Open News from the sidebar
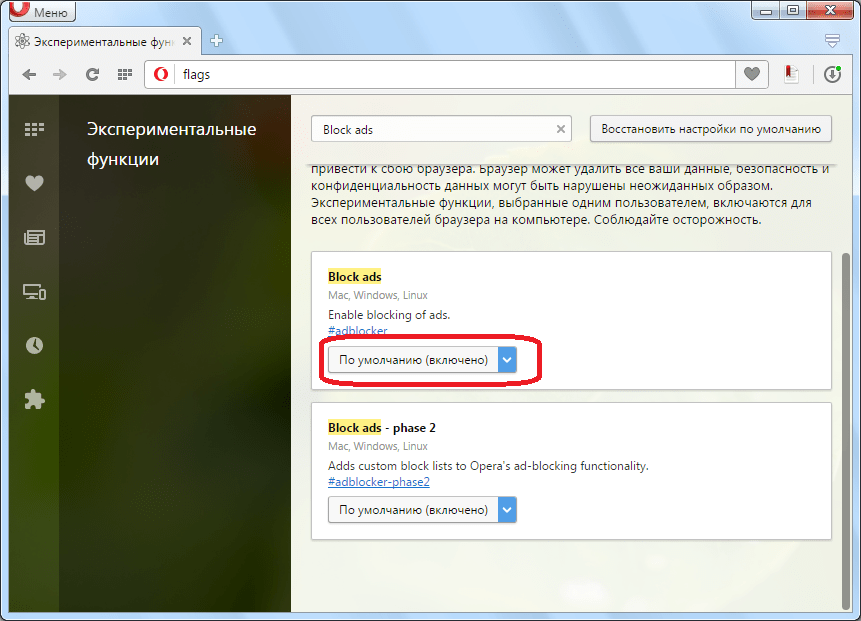861x621 pixels. (x=35, y=238)
